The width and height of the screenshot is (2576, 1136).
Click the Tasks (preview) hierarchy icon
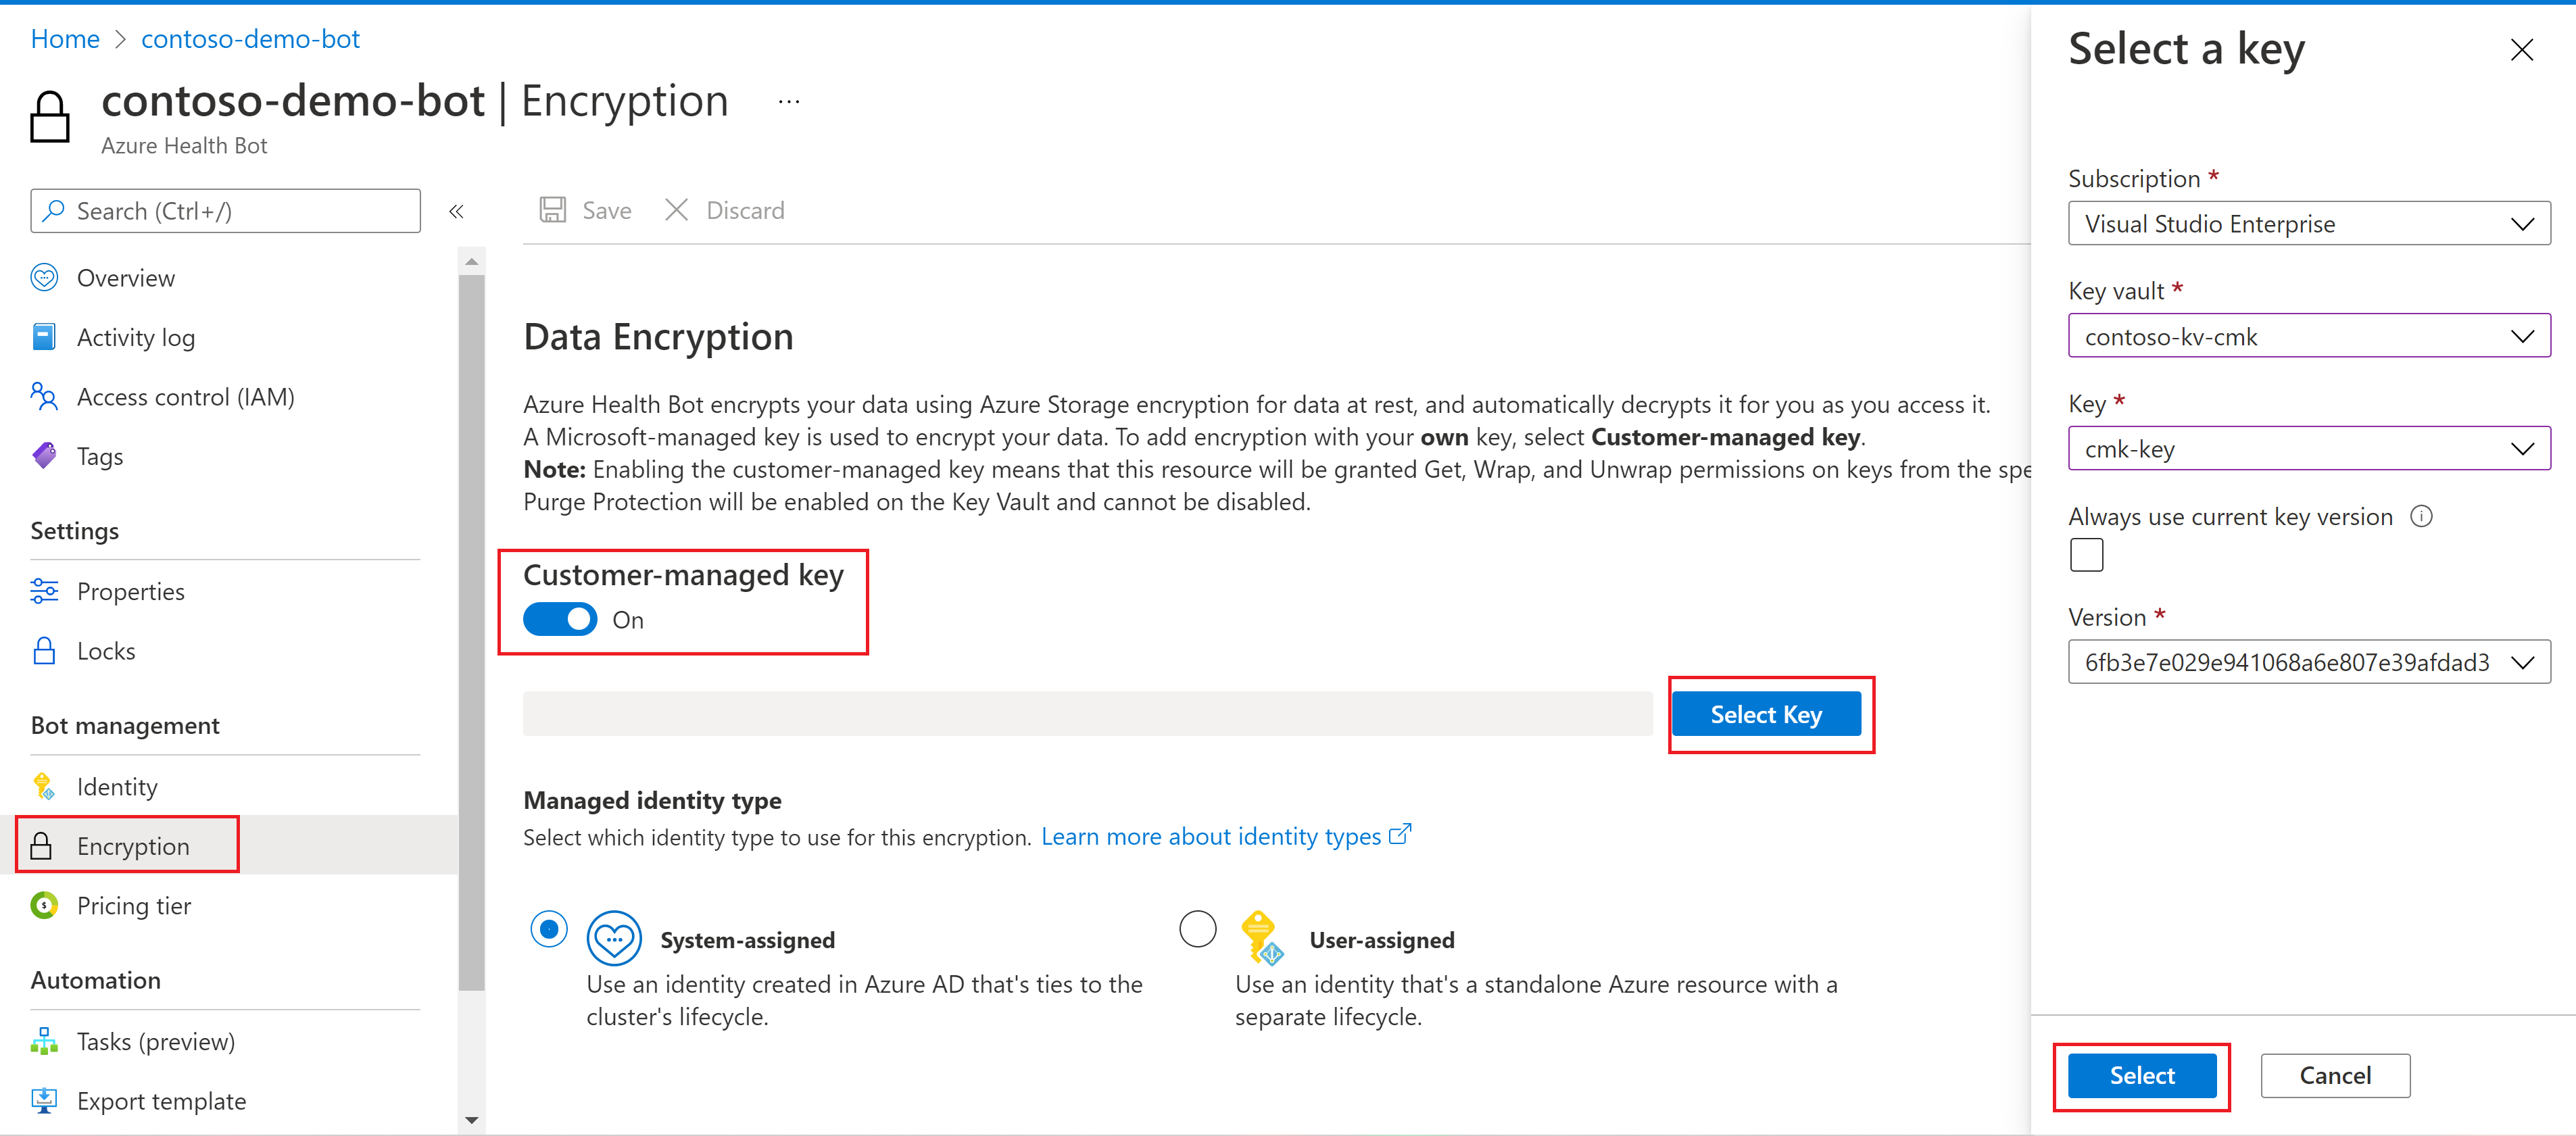(x=44, y=1041)
